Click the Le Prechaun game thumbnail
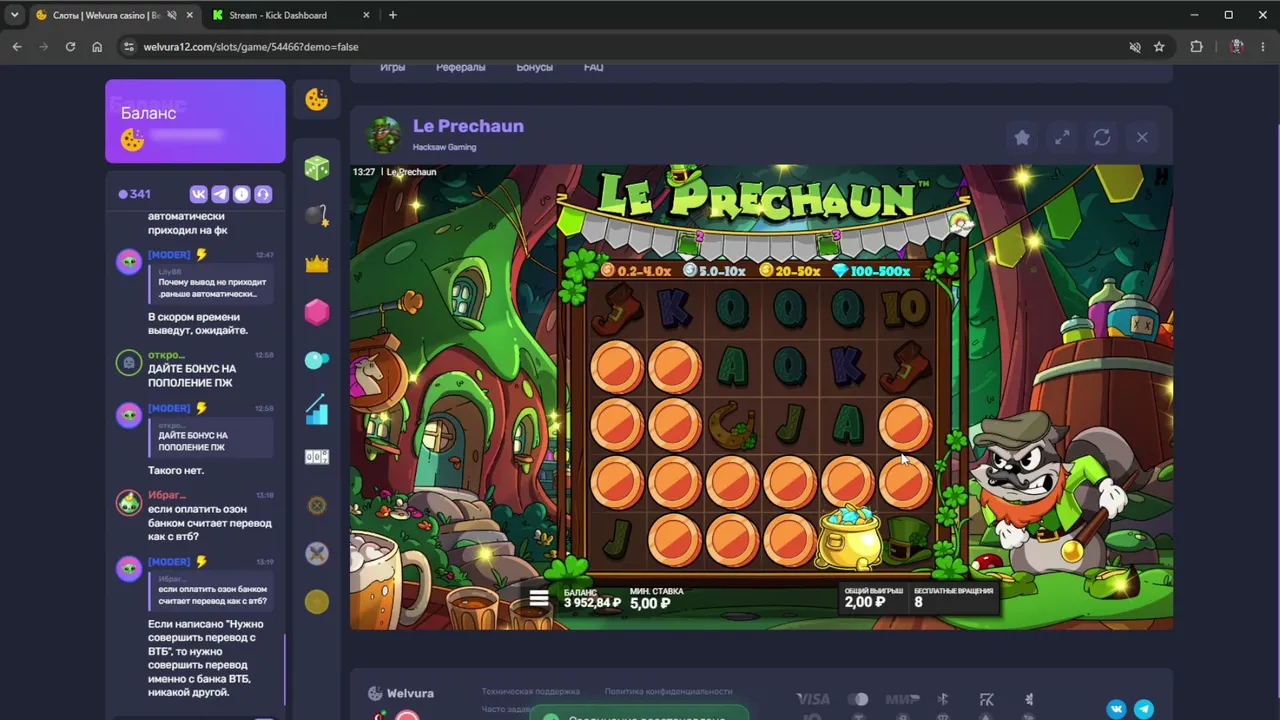1280x720 pixels. [x=384, y=135]
